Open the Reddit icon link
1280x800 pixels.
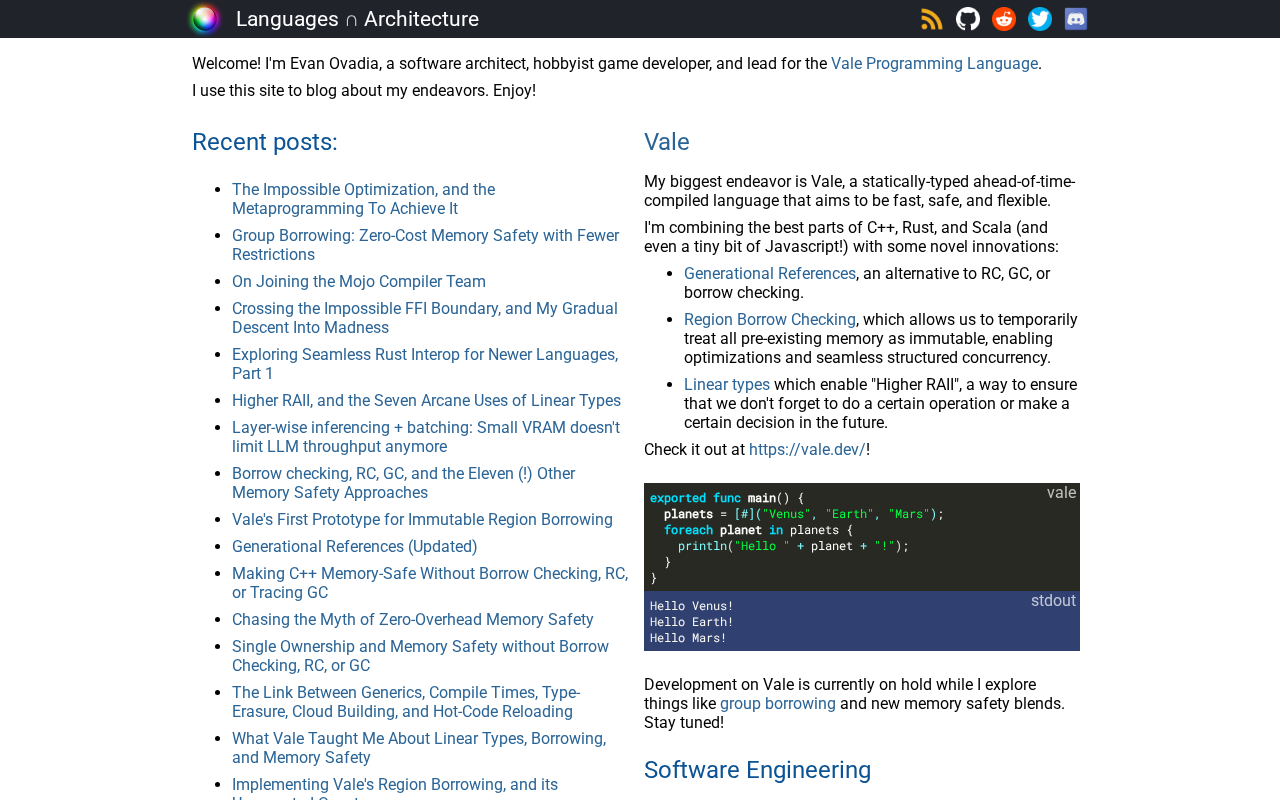[1004, 19]
